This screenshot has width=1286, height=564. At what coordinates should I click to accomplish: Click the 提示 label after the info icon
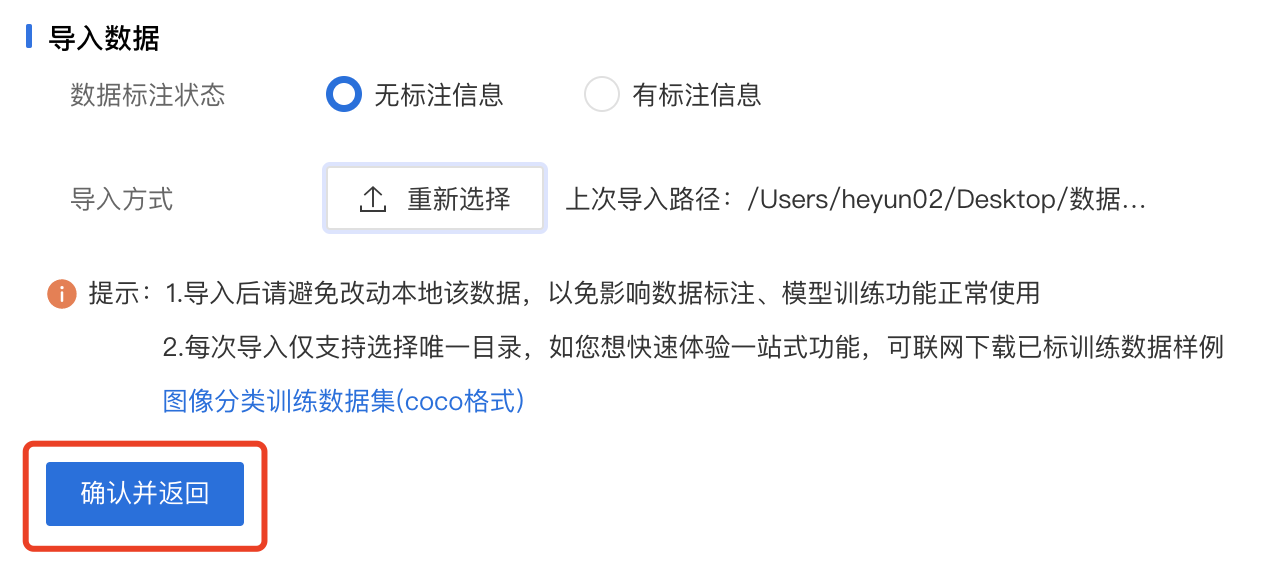[x=121, y=294]
